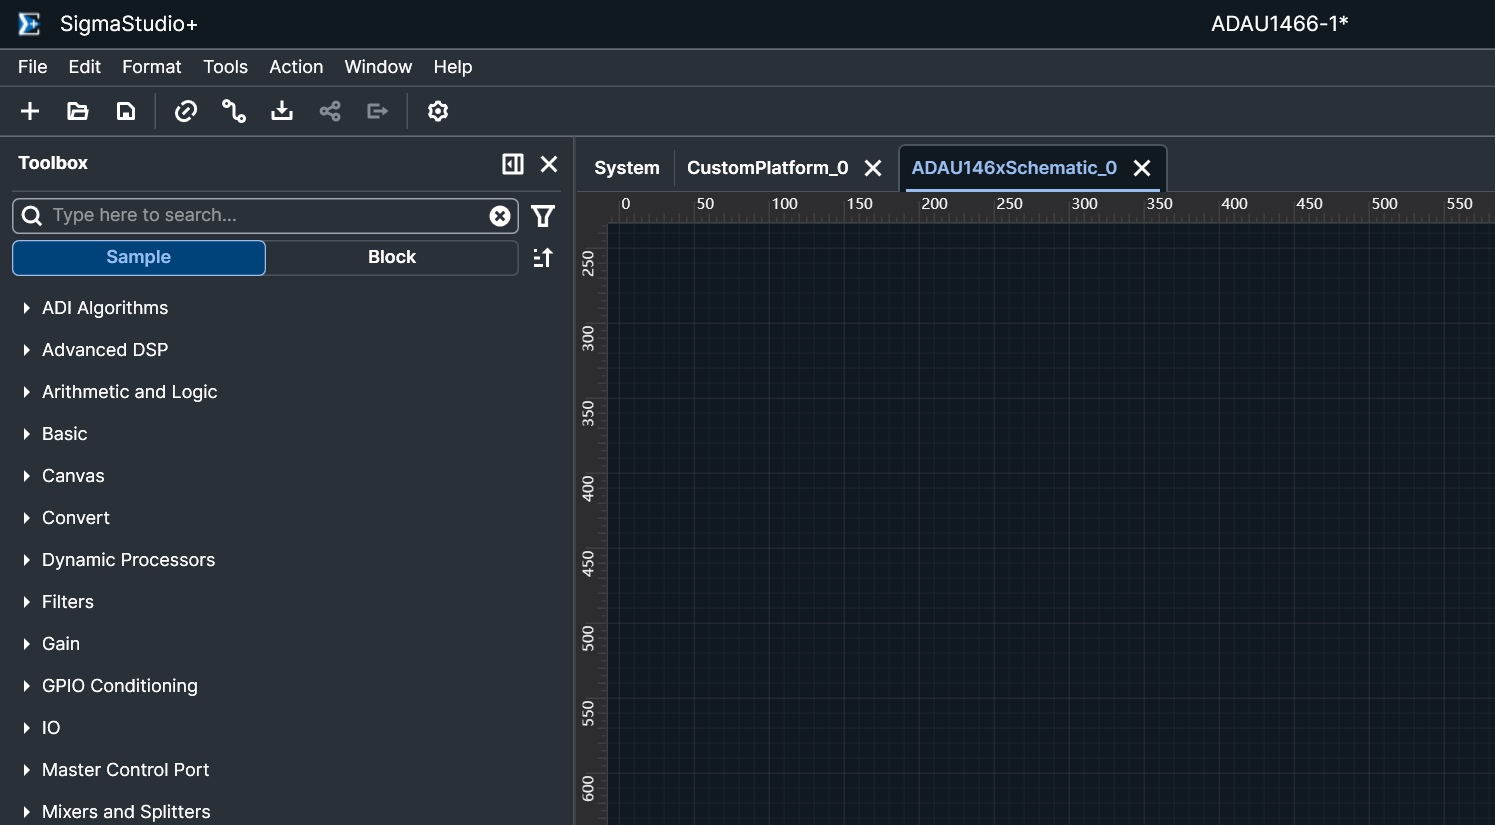Image resolution: width=1495 pixels, height=825 pixels.
Task: Expand the Canvas category
Action: 27,476
